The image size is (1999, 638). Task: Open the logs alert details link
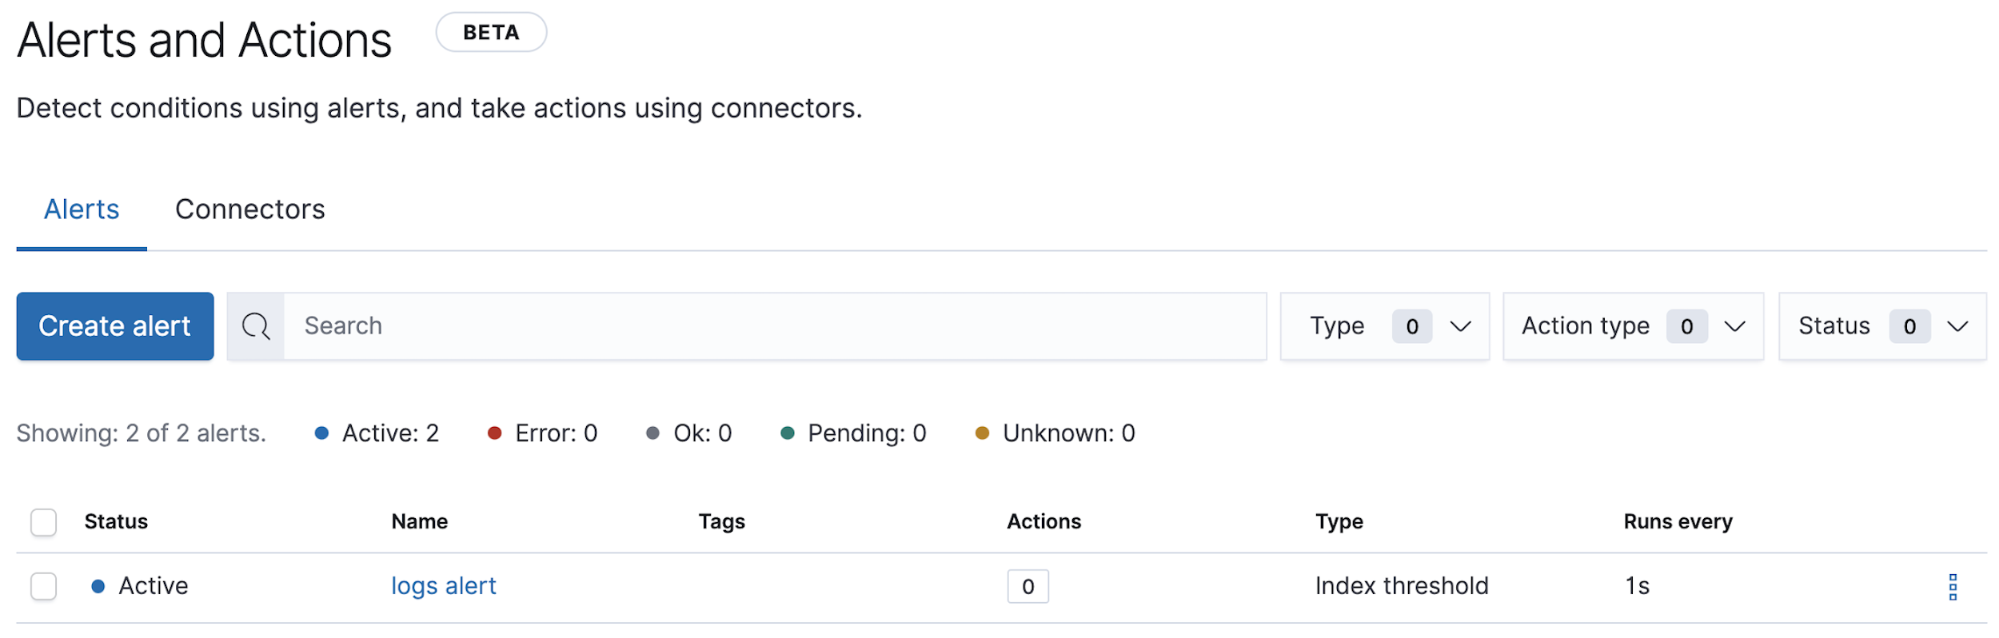click(443, 586)
